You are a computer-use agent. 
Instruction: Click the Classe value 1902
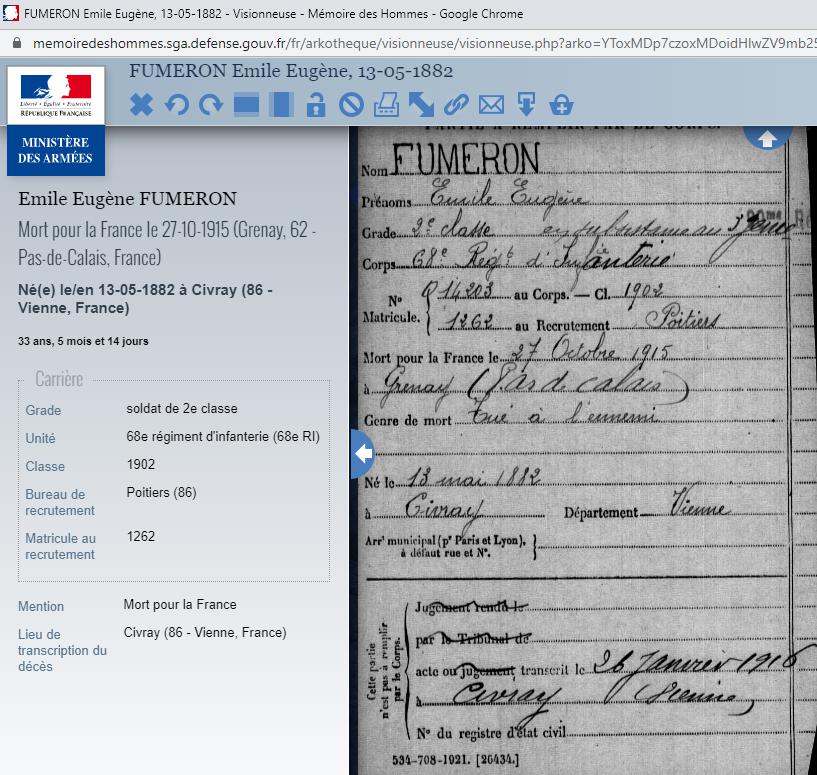click(141, 464)
